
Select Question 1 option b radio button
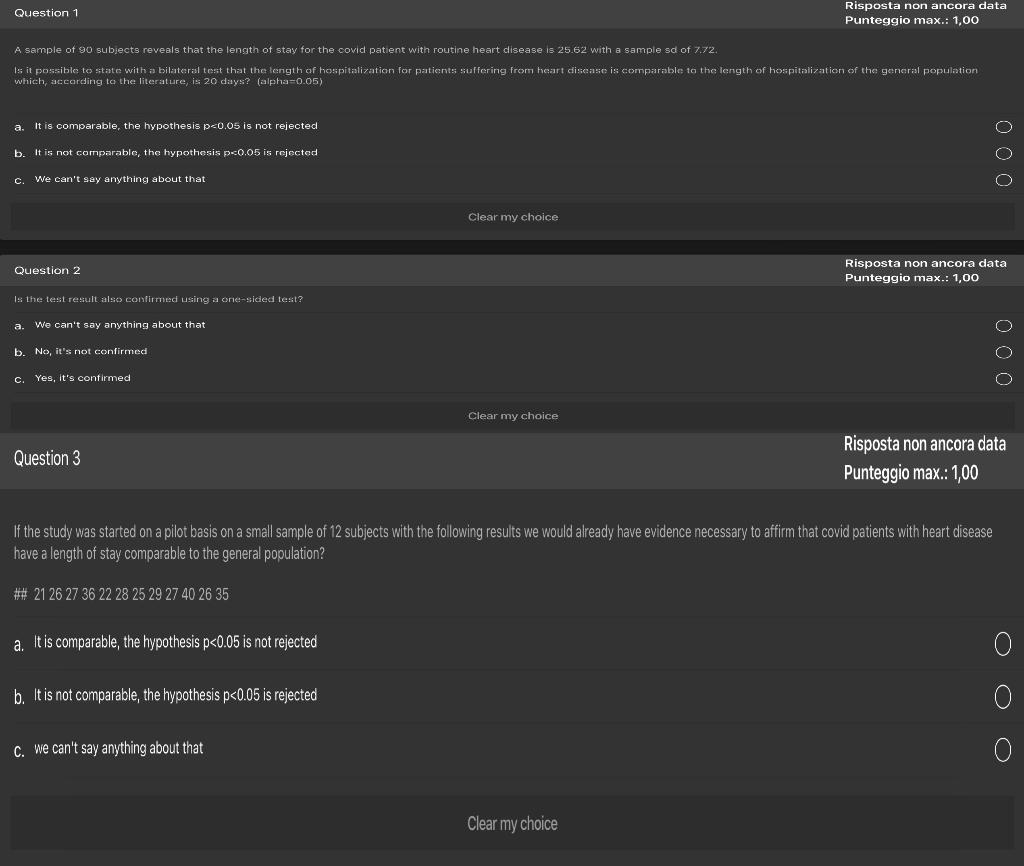click(1003, 153)
